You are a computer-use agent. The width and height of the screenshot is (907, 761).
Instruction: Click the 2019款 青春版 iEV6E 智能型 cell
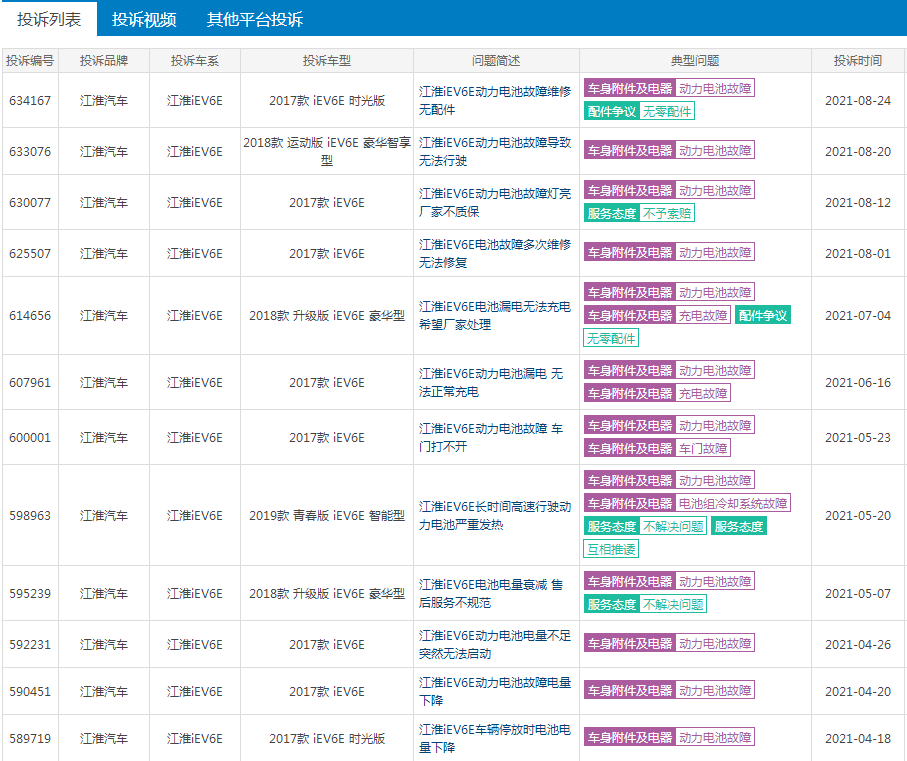click(x=327, y=516)
